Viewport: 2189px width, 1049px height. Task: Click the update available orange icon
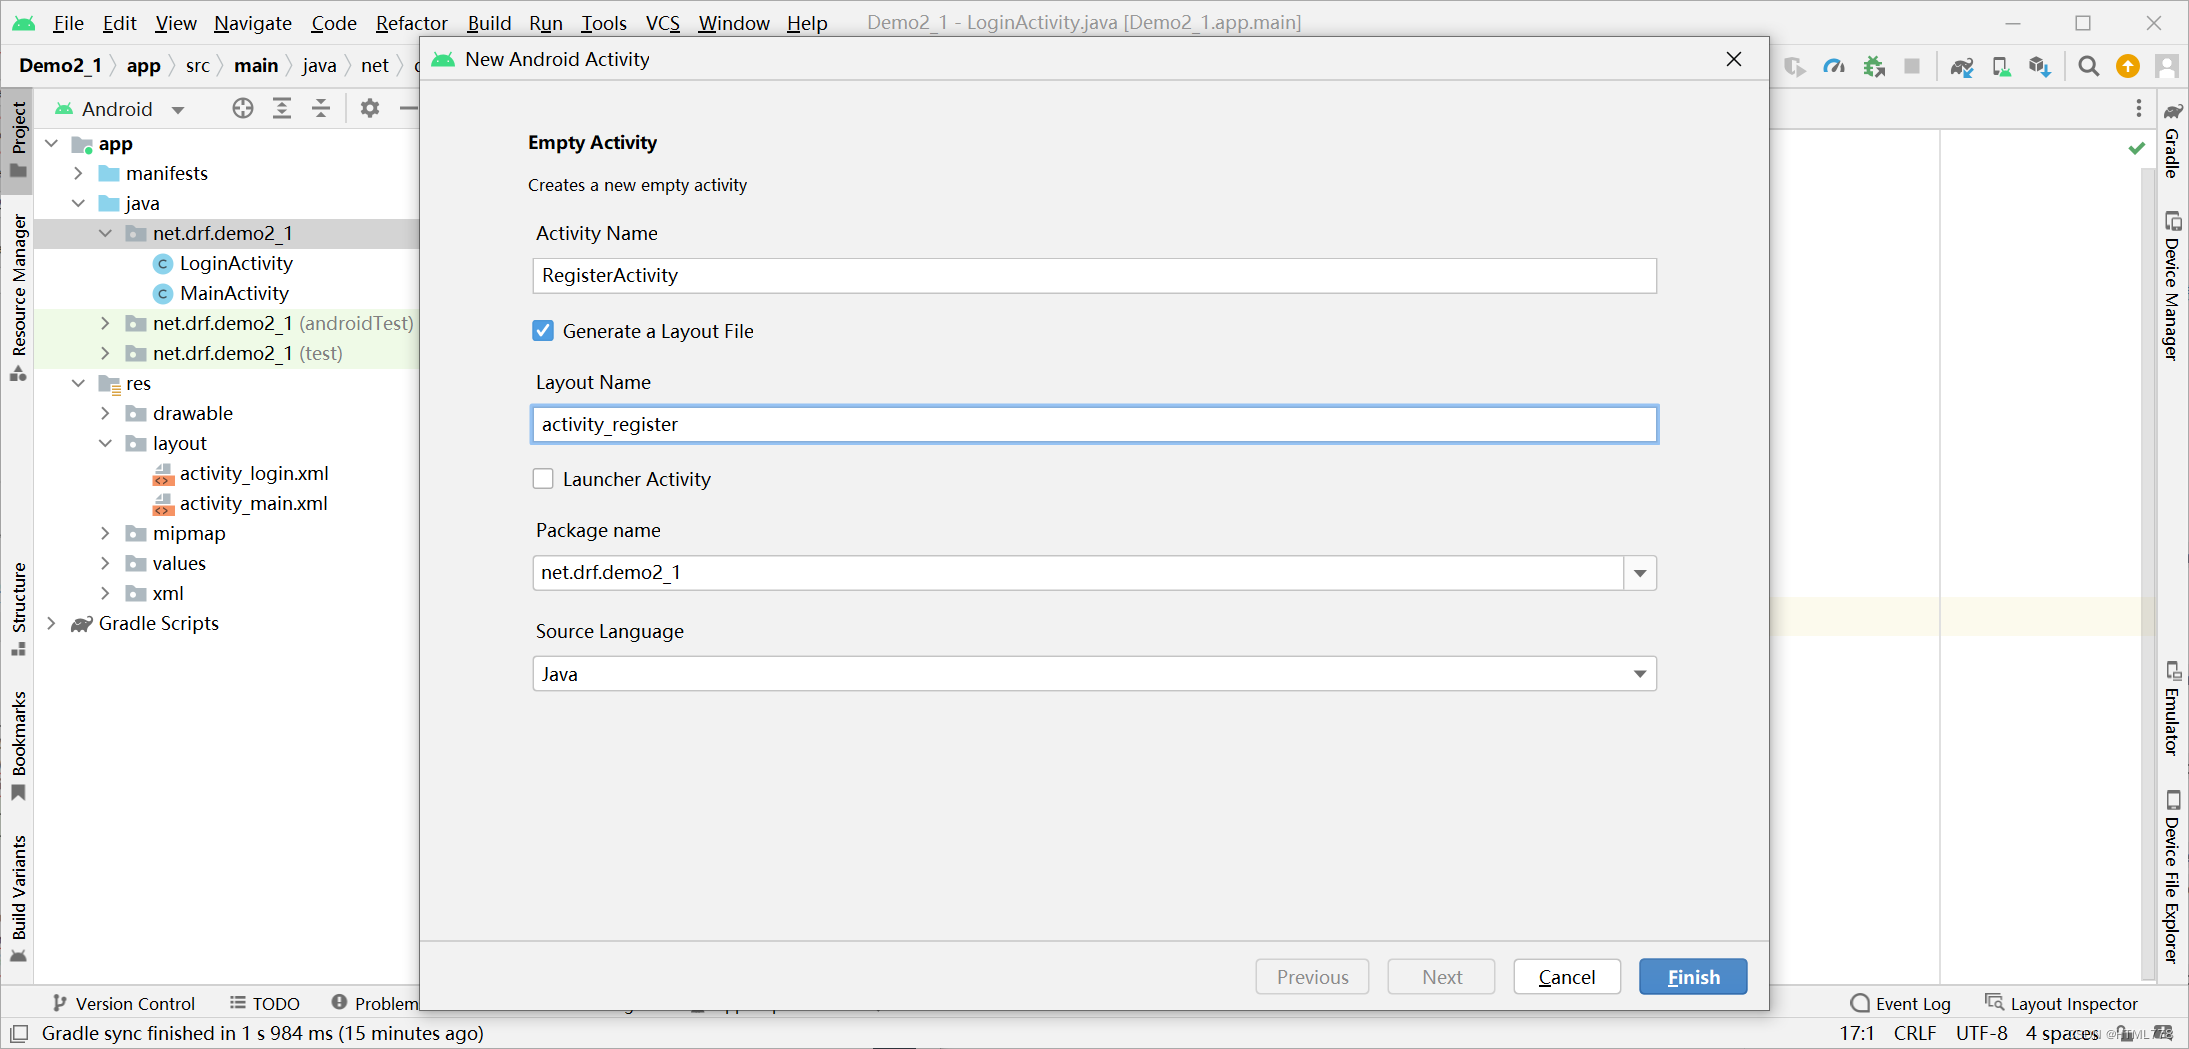pyautogui.click(x=2128, y=66)
